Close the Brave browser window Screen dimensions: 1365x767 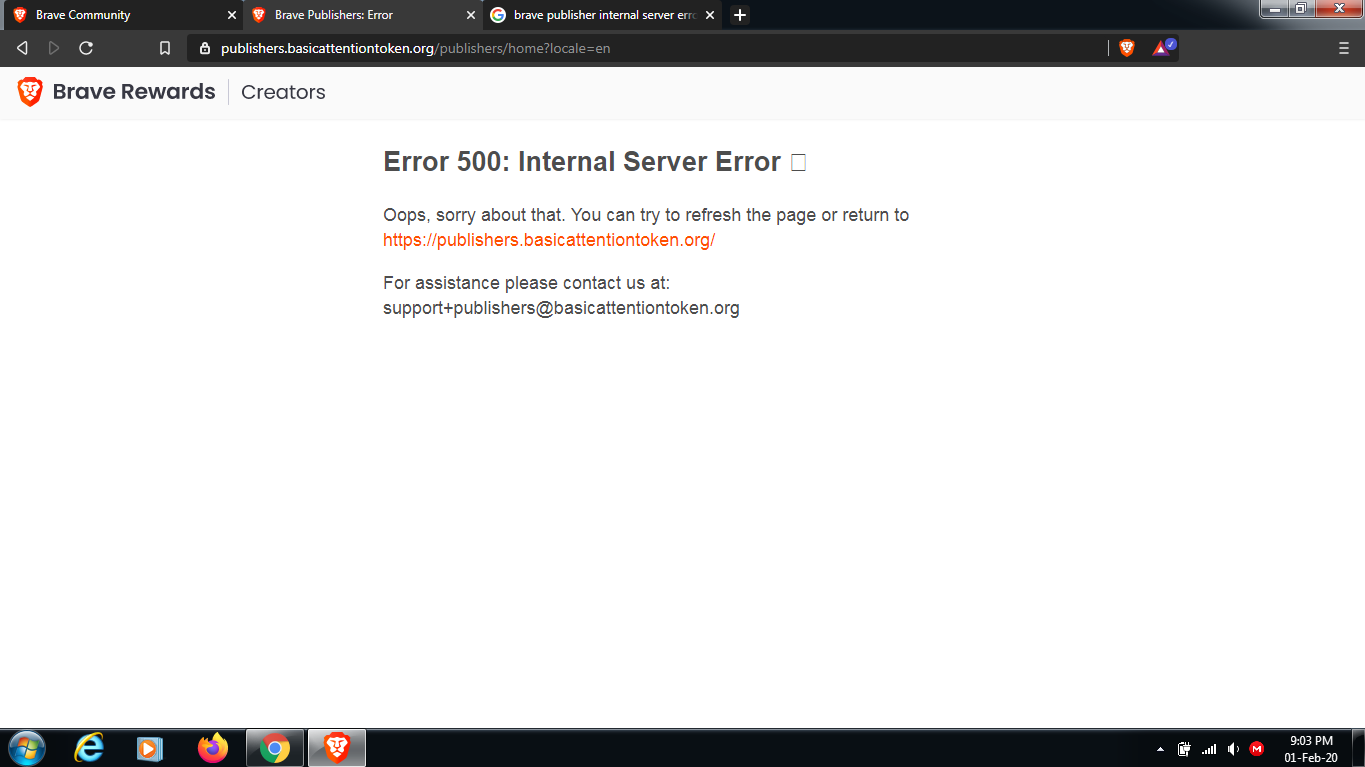pos(1338,8)
